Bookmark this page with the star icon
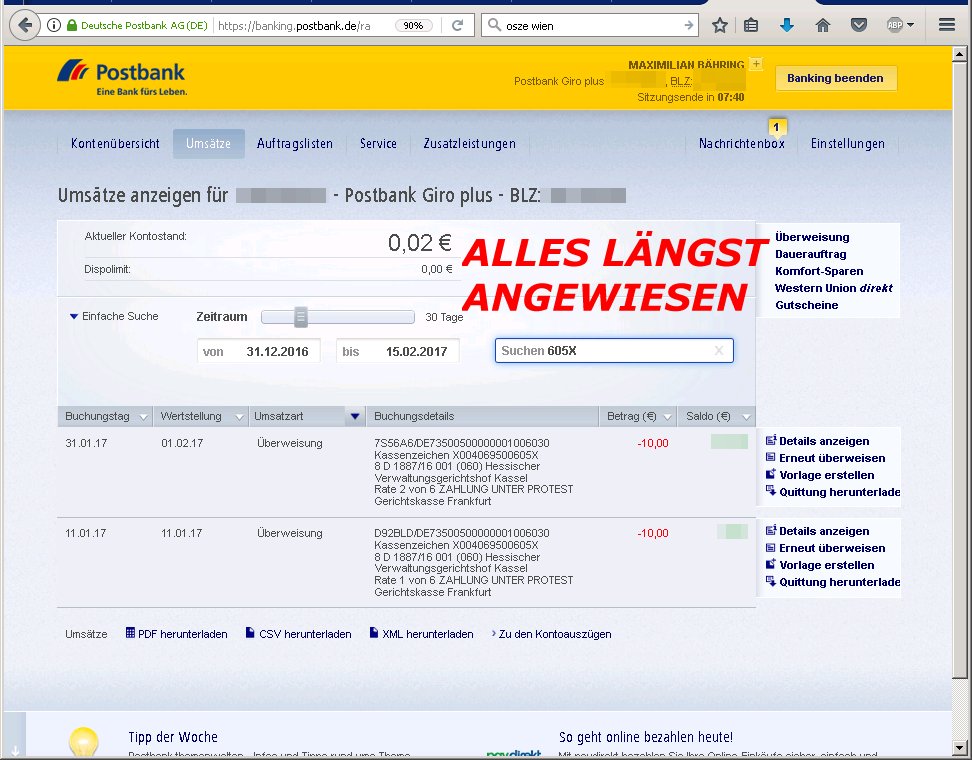The image size is (972, 760). (x=719, y=25)
